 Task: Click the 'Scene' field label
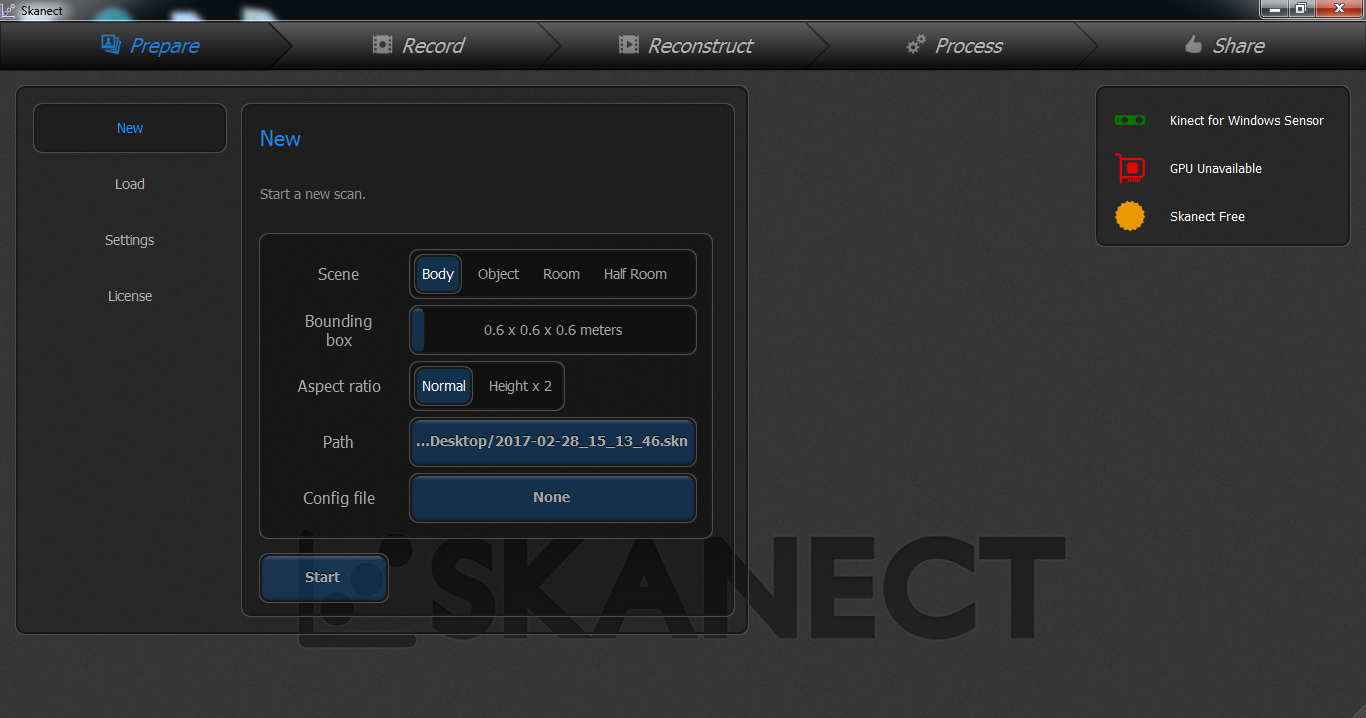pos(338,274)
